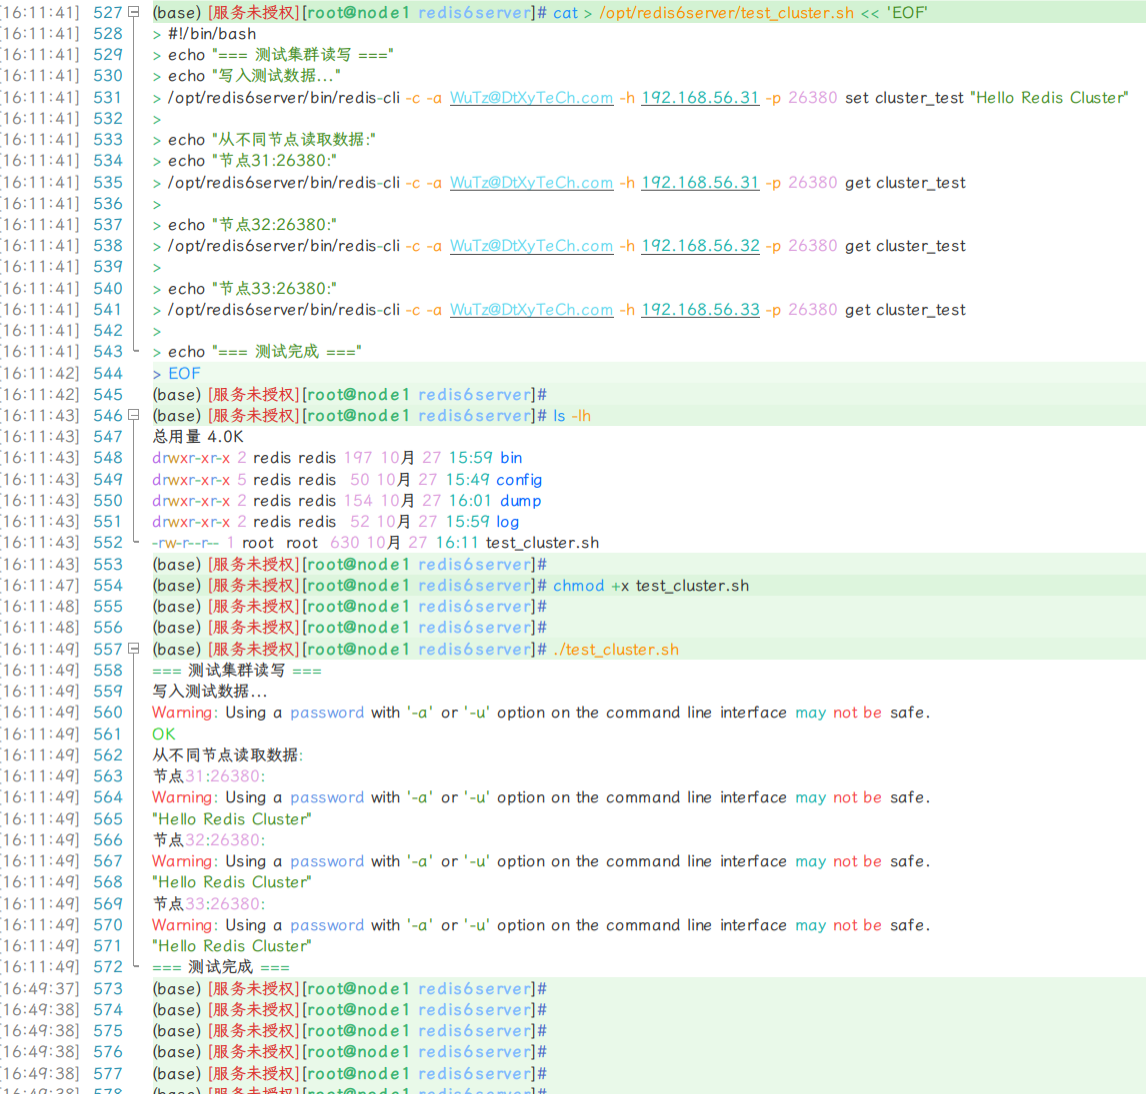Click the "bin" directory name in listing
Screen dimensions: 1146x1094
coord(511,458)
